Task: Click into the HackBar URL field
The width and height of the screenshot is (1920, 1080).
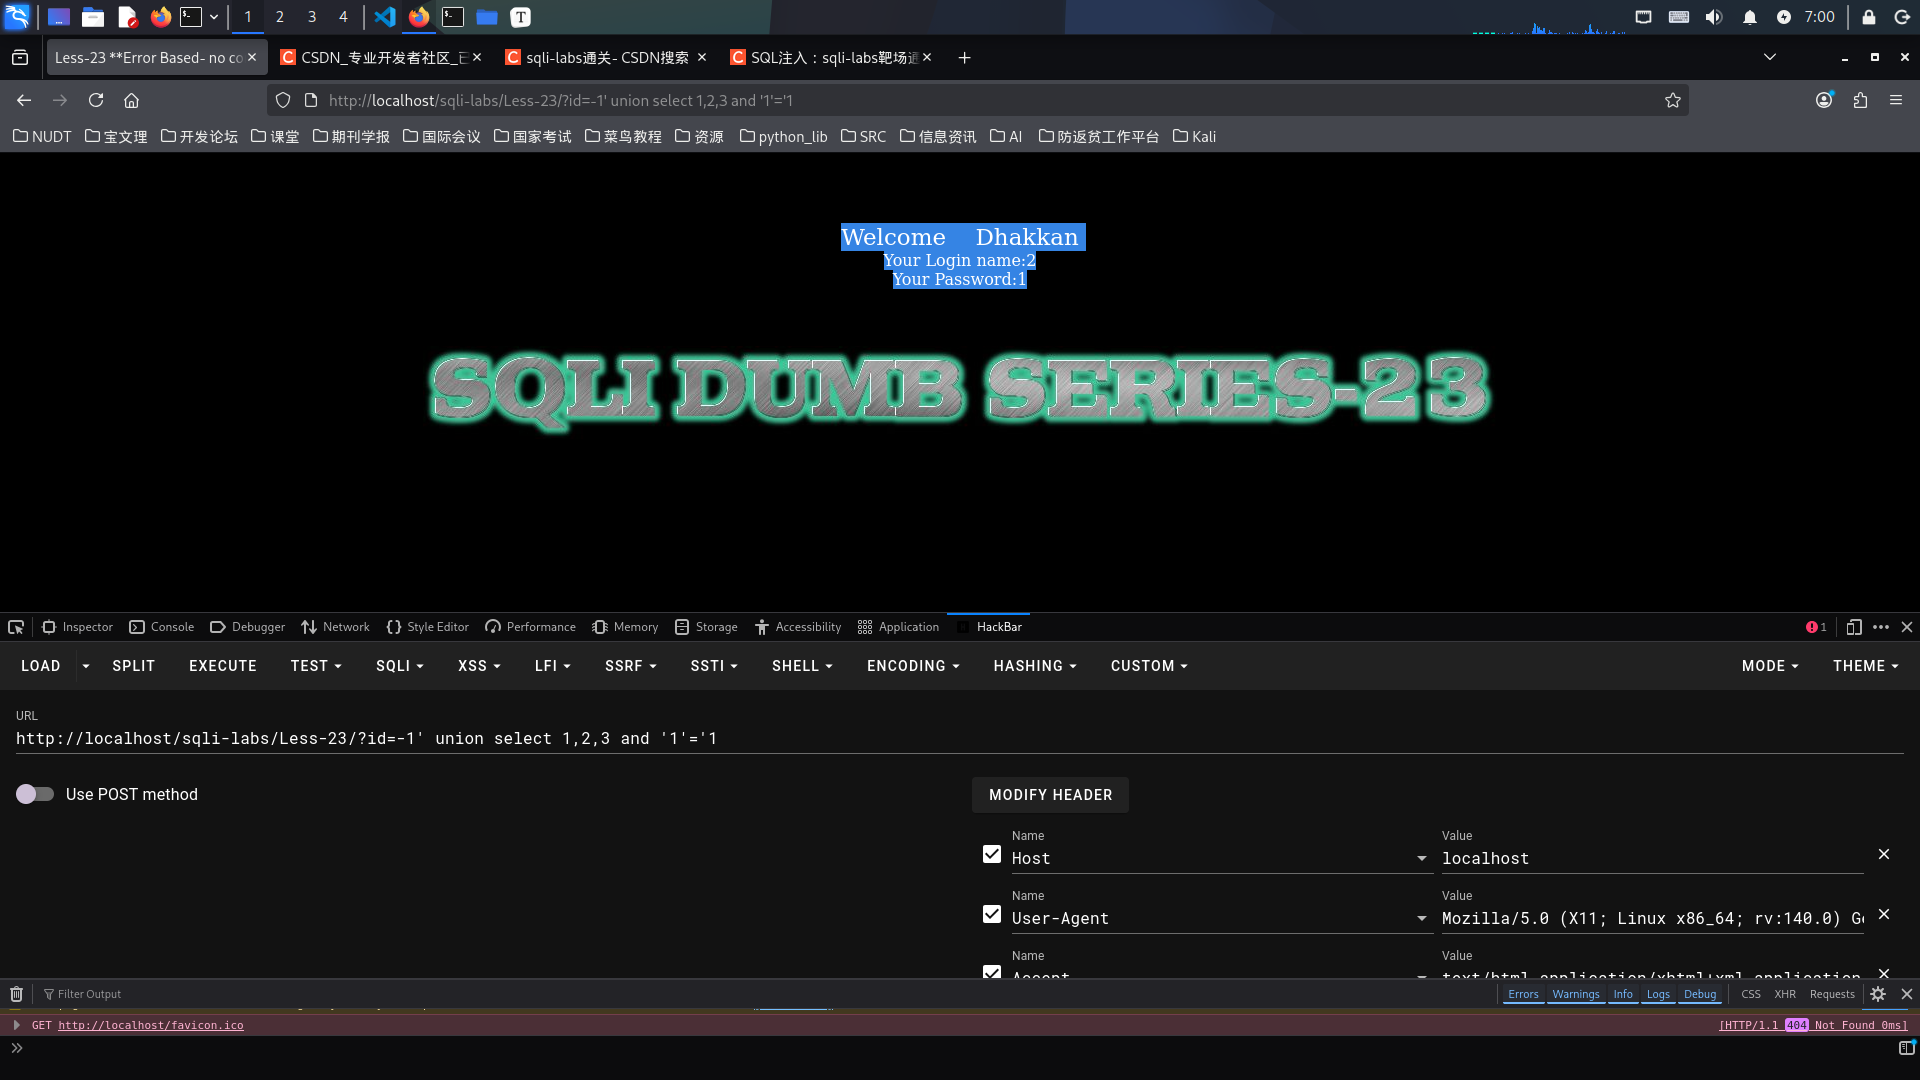Action: (x=900, y=739)
